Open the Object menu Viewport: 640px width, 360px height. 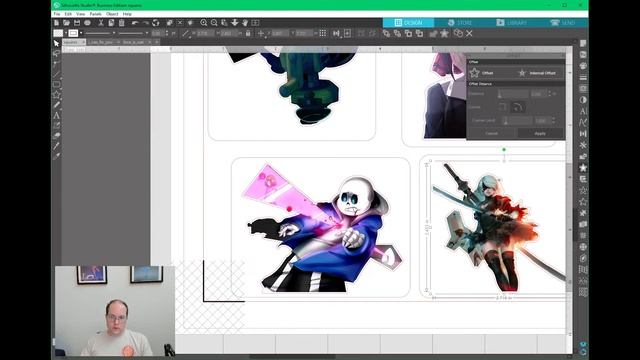click(x=112, y=14)
